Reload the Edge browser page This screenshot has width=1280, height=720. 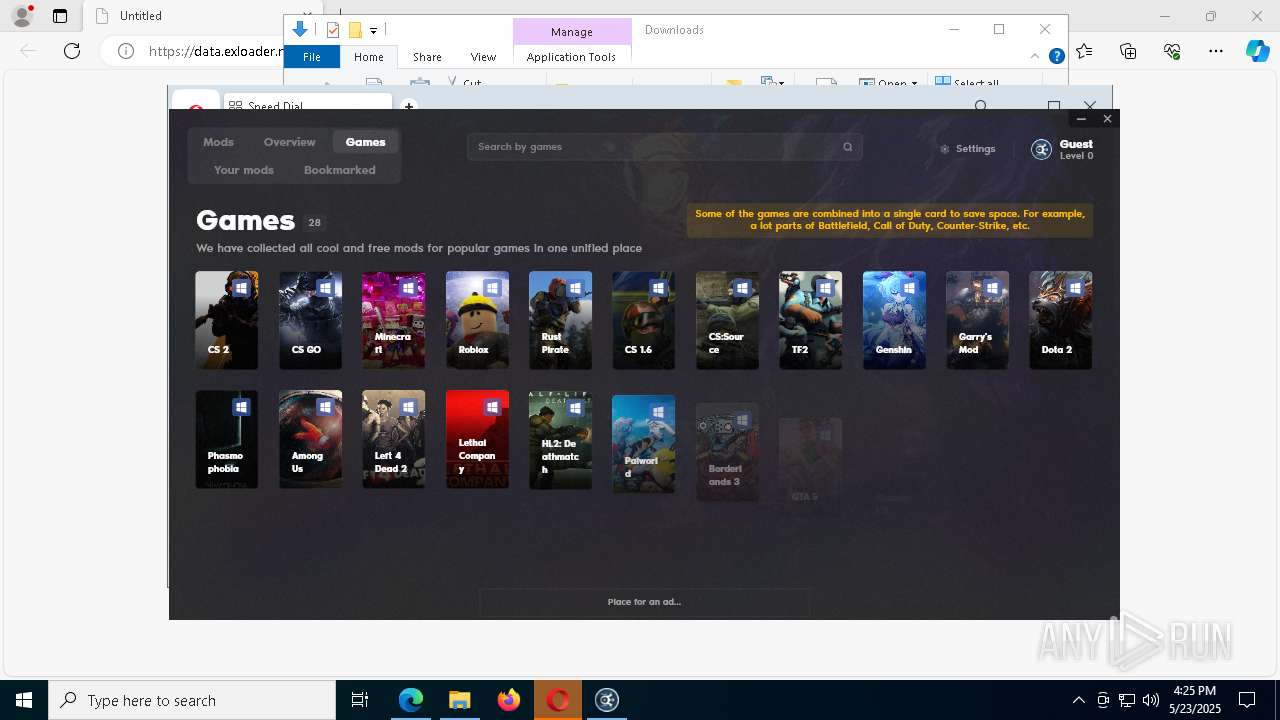point(72,51)
